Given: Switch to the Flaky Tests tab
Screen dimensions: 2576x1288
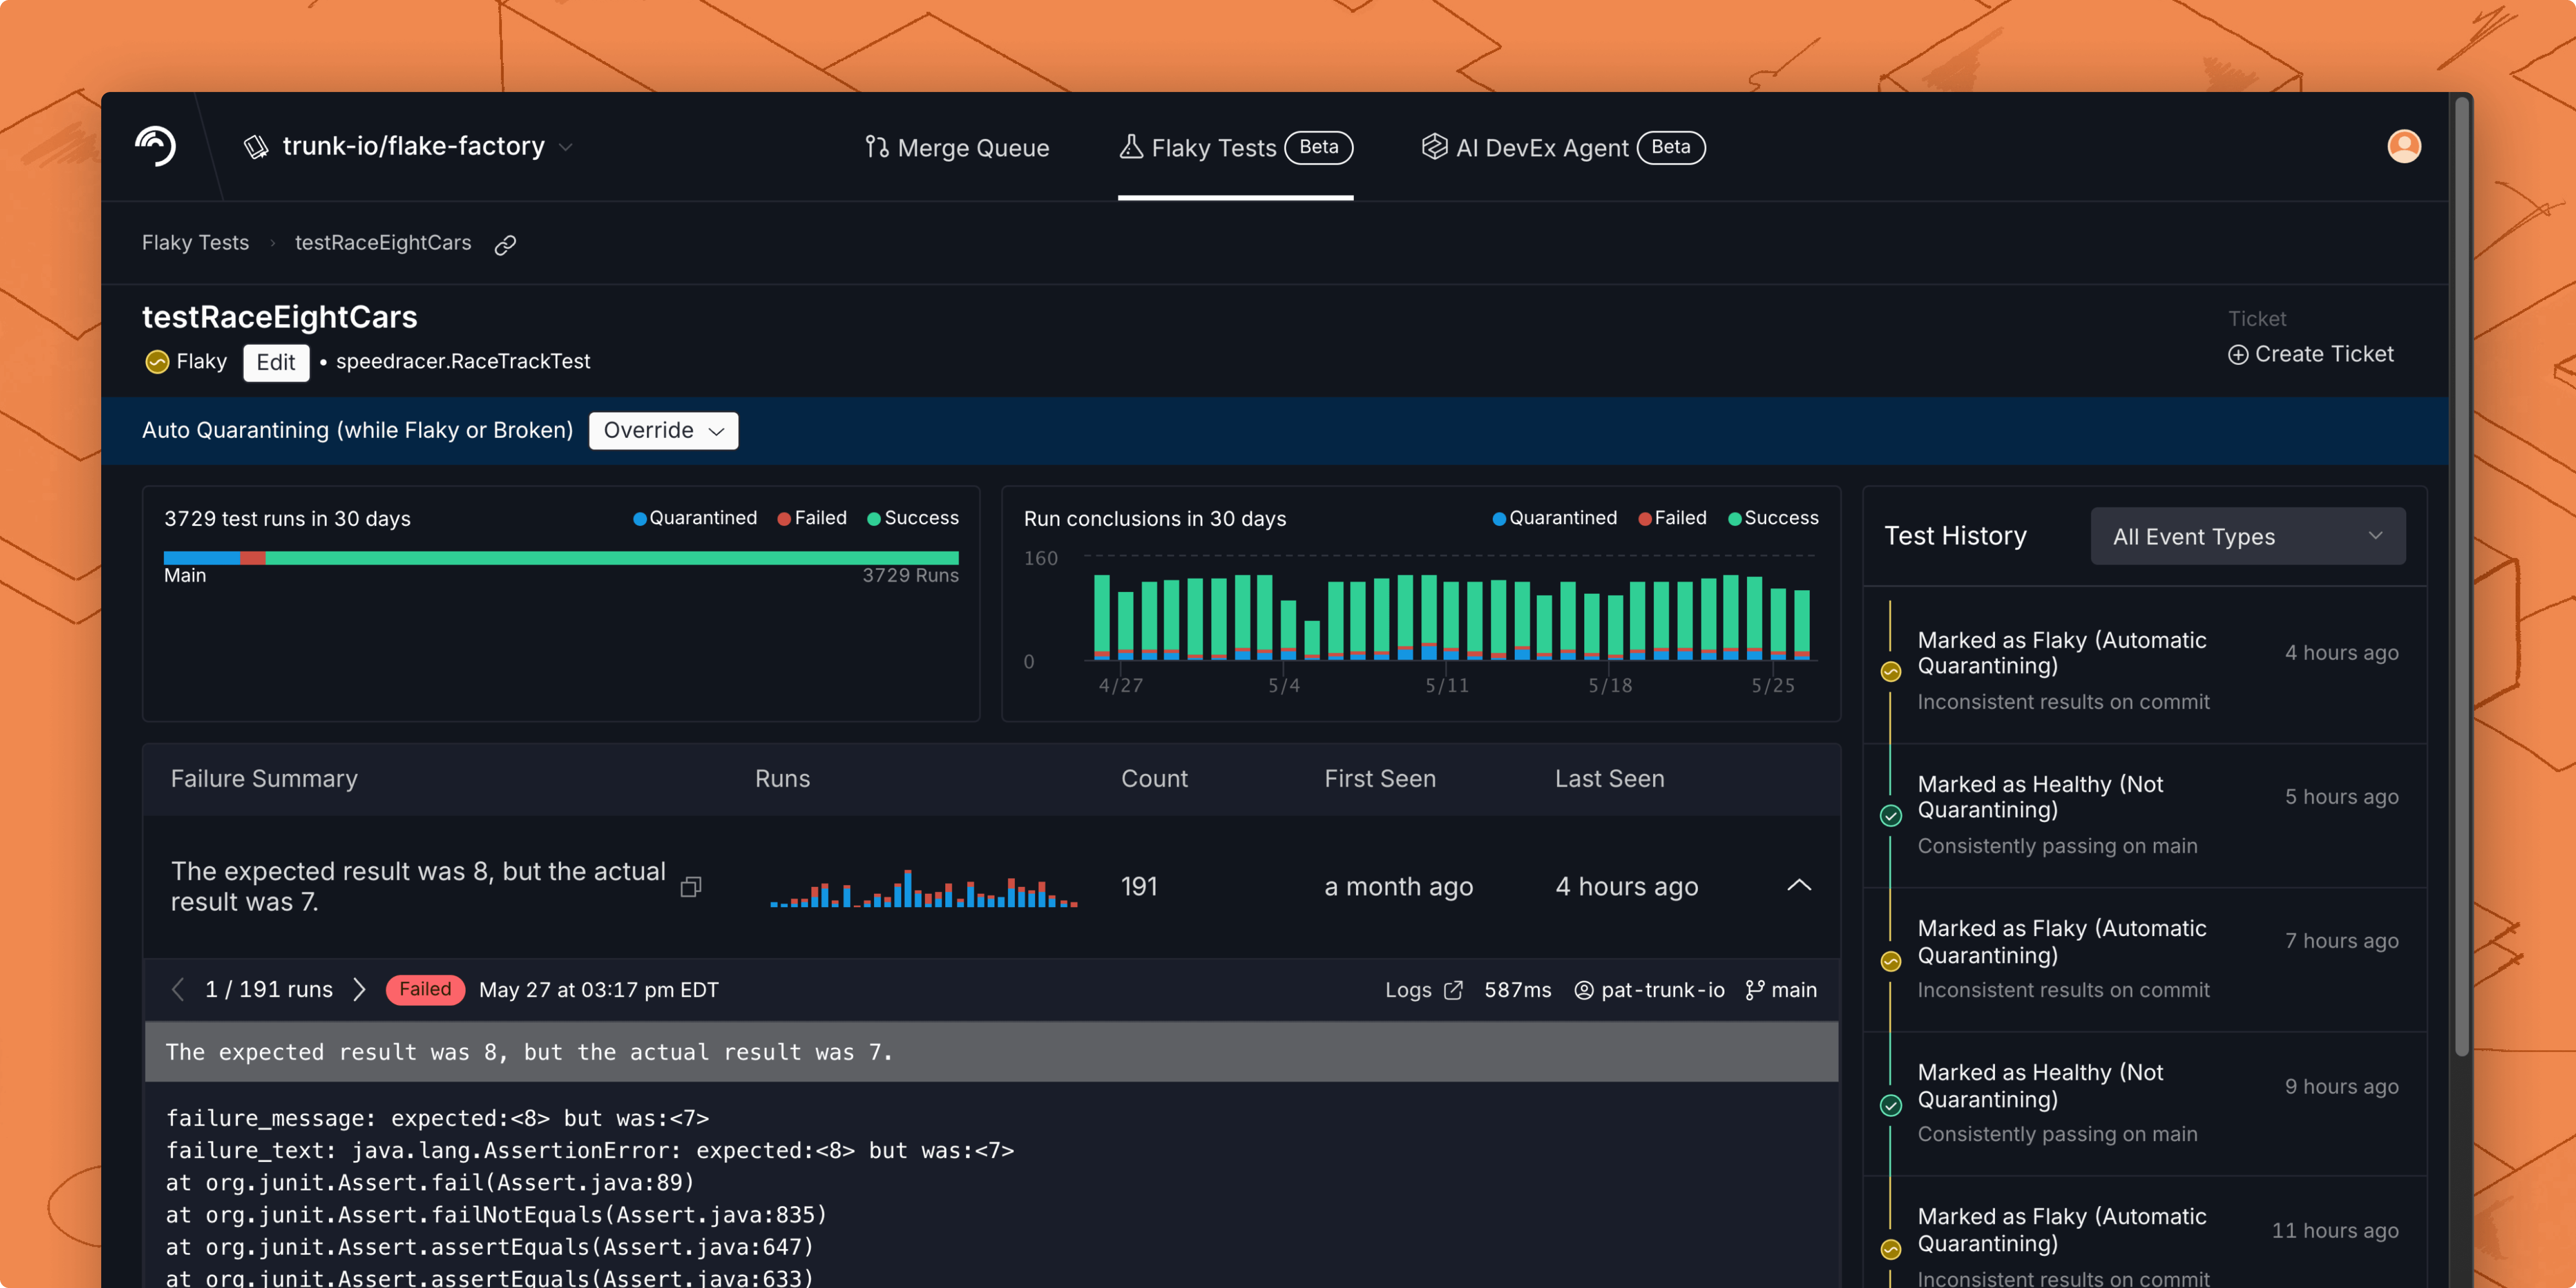Looking at the screenshot, I should pos(1235,147).
